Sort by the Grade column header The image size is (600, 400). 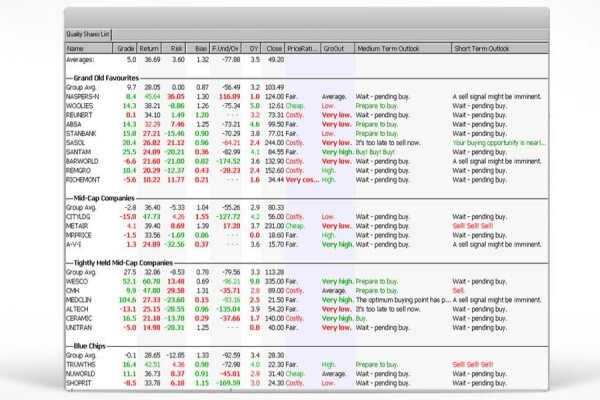click(125, 49)
